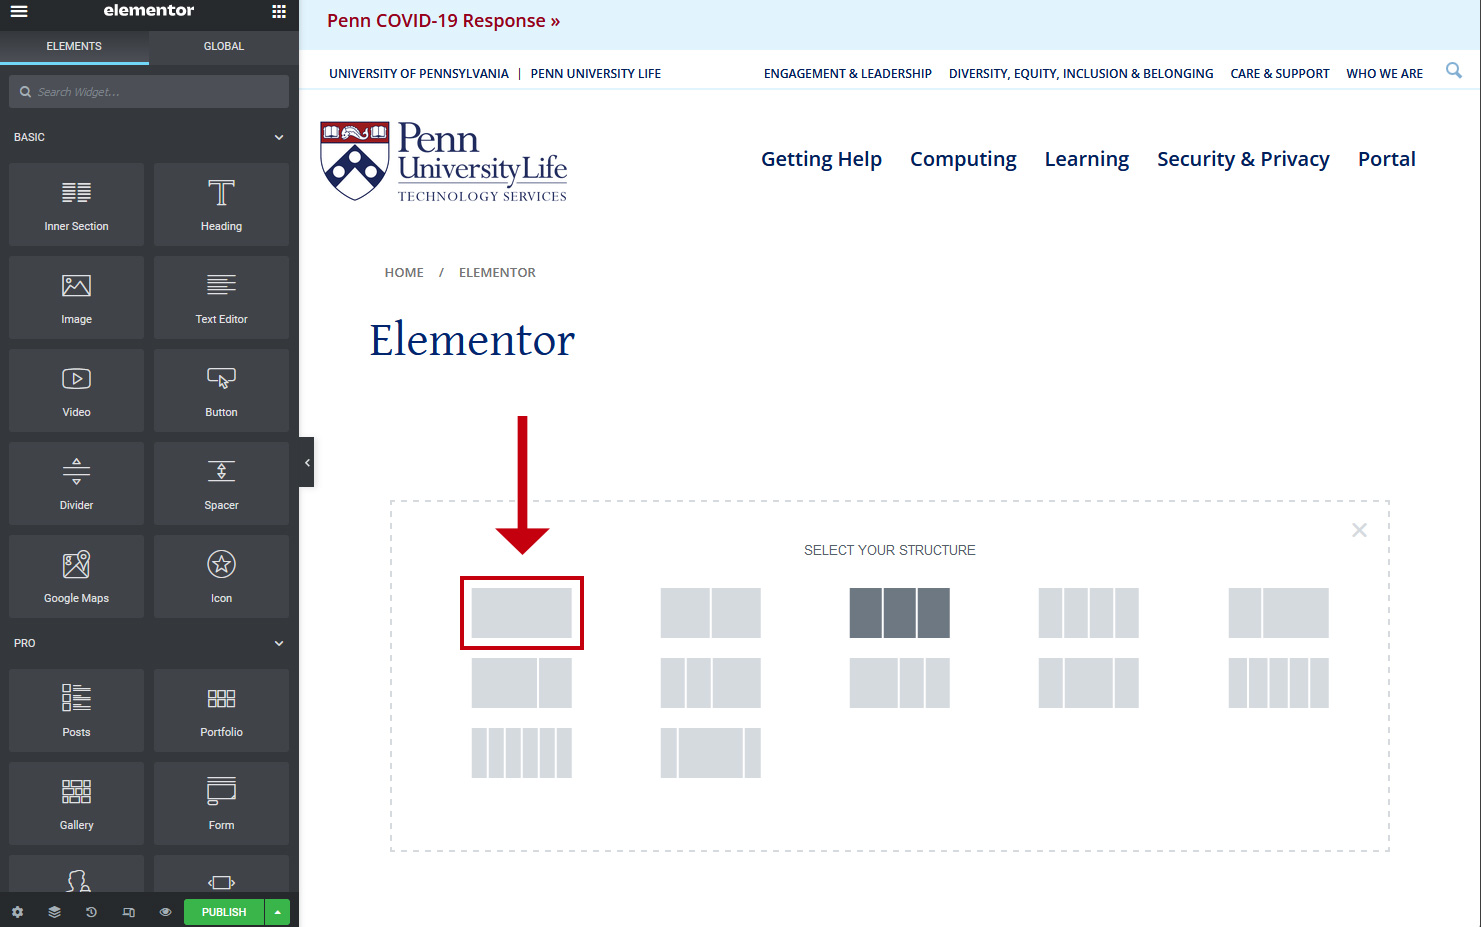Close the structure selection panel
The width and height of the screenshot is (1481, 927).
pyautogui.click(x=1359, y=530)
